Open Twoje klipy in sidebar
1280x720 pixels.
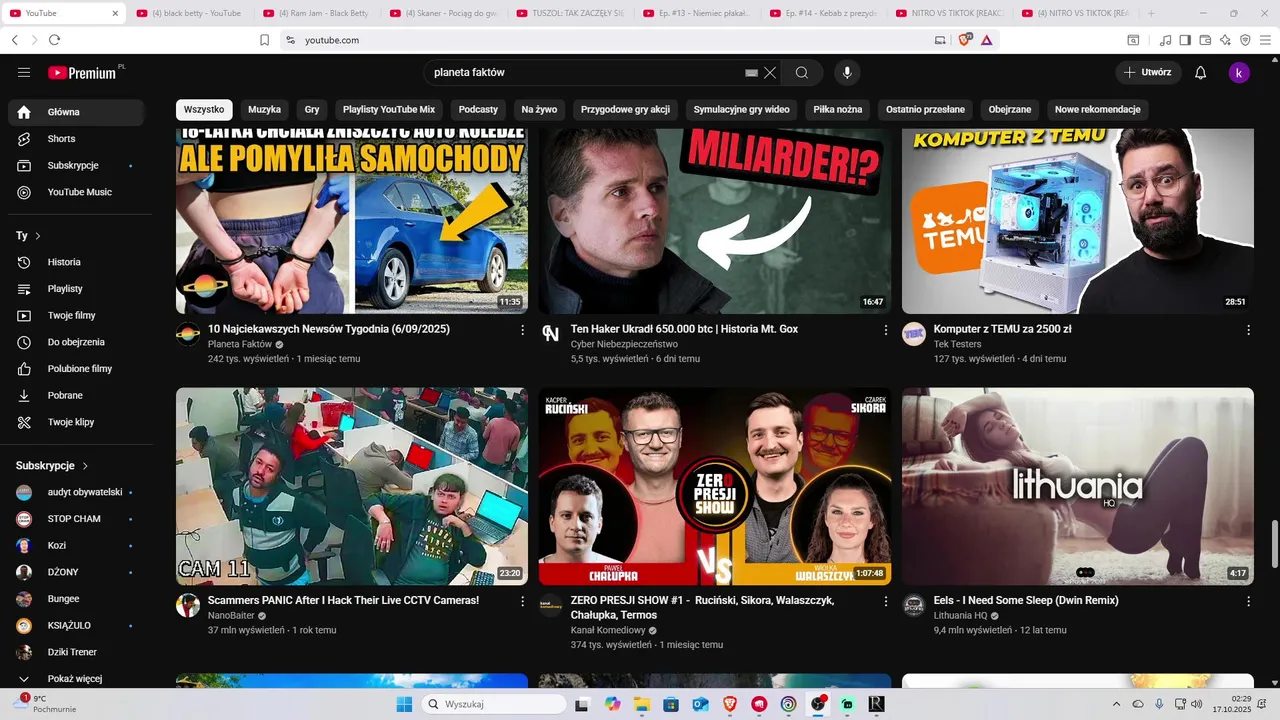coord(79,422)
